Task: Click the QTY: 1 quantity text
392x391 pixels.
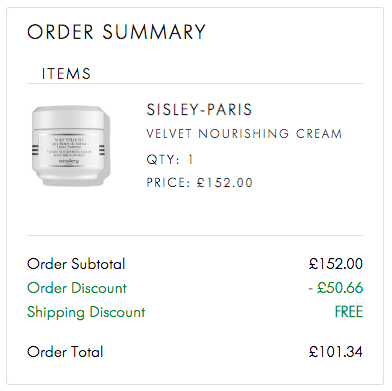Action: click(x=170, y=159)
